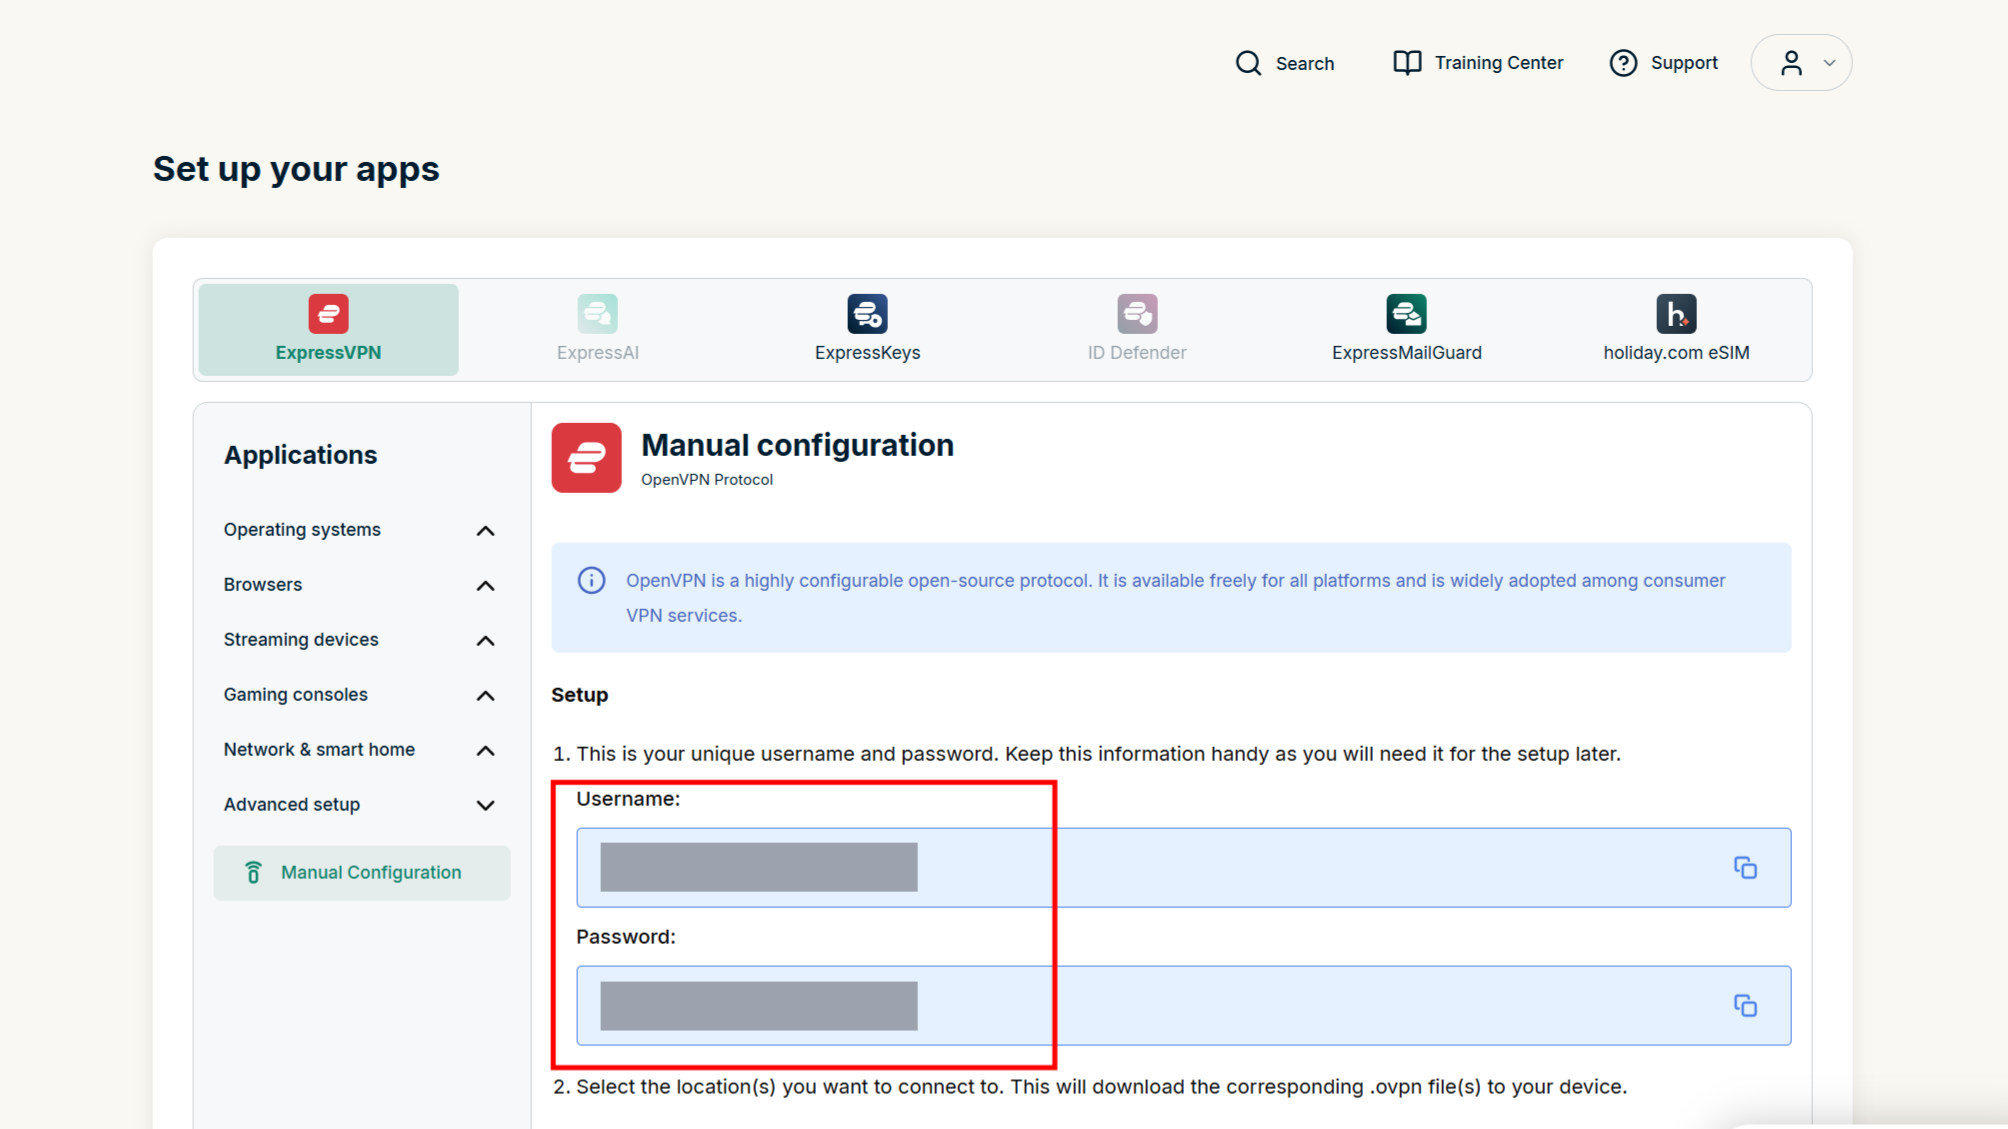Click inside the Username field

click(1184, 868)
